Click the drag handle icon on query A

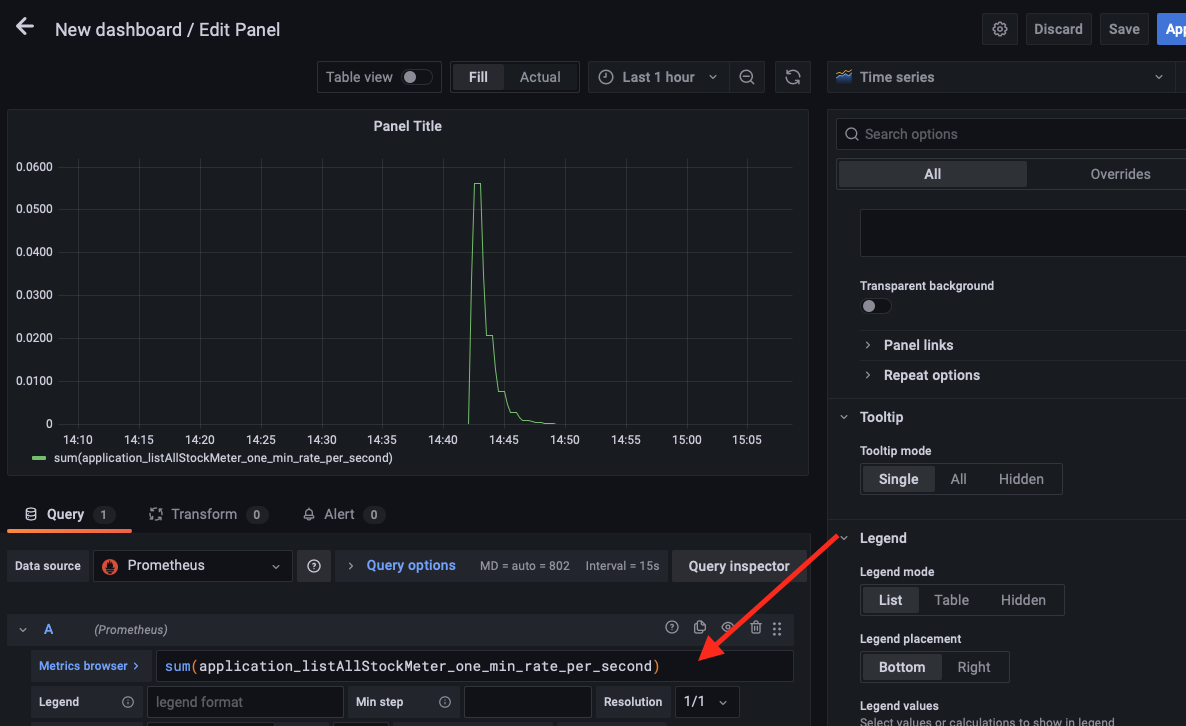click(x=777, y=628)
